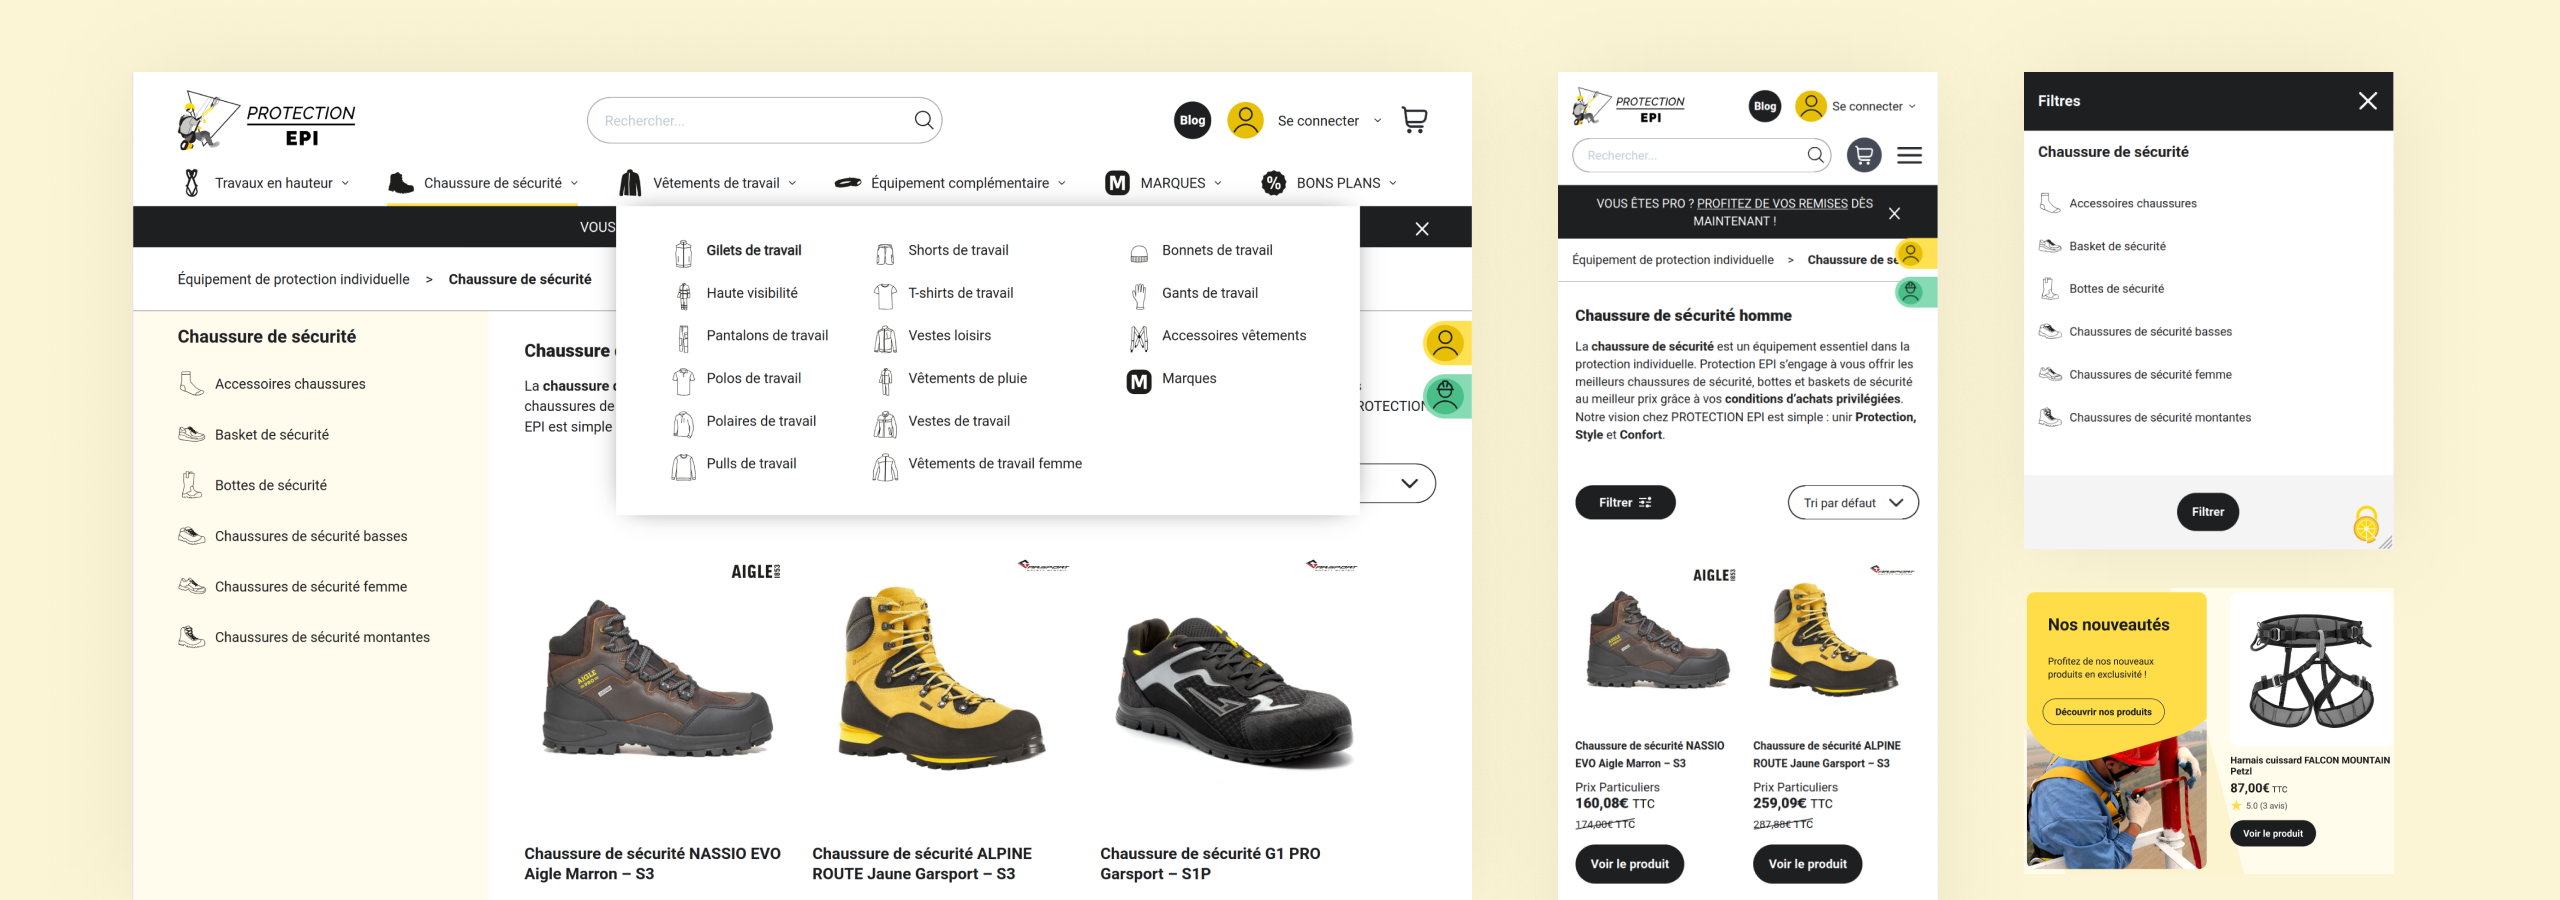Click the search magnifier in desktop search bar
The height and width of the screenshot is (900, 2560).
point(923,120)
